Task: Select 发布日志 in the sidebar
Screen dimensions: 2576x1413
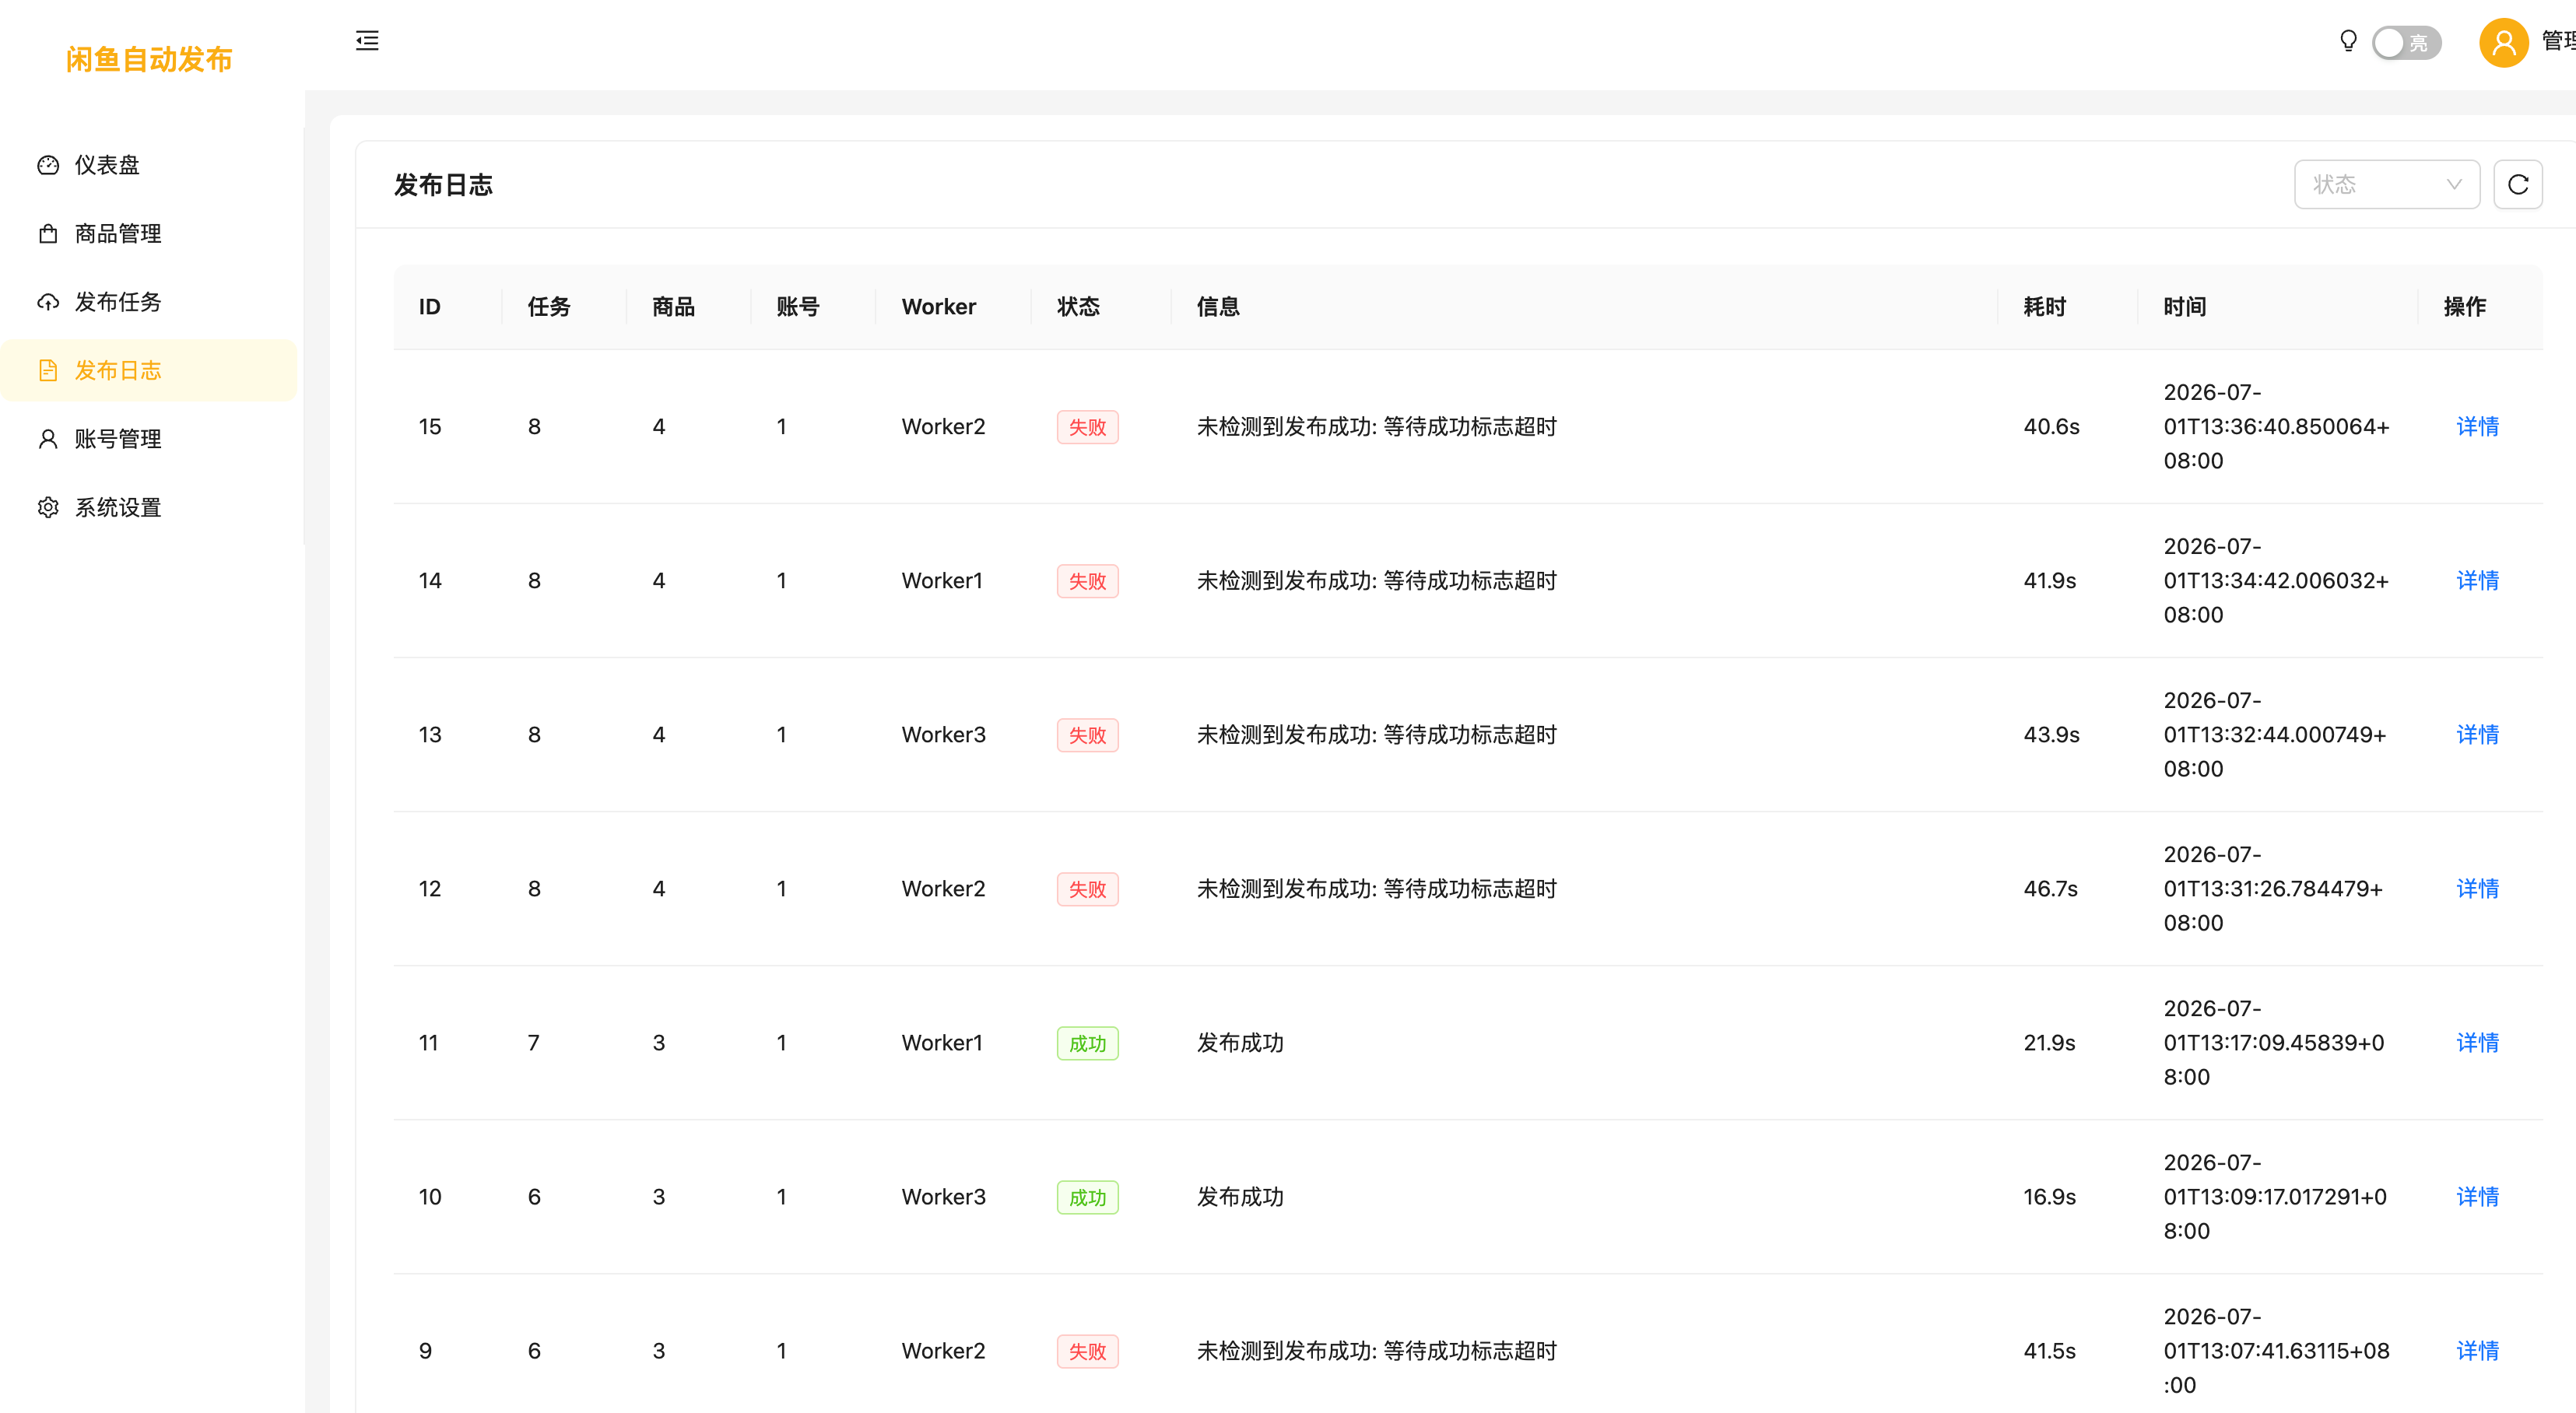Action: [x=150, y=371]
